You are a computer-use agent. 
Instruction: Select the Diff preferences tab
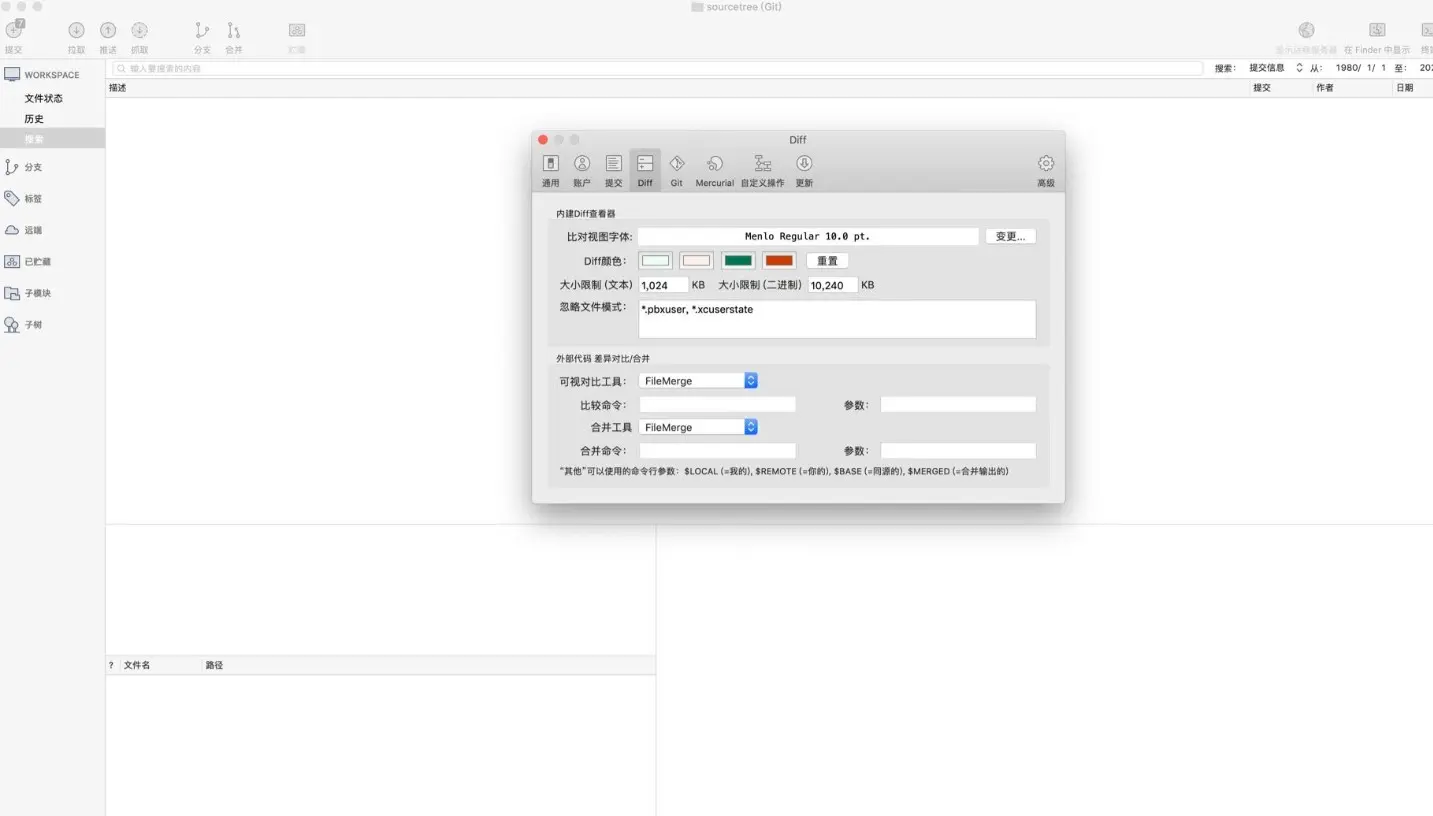[x=645, y=170]
